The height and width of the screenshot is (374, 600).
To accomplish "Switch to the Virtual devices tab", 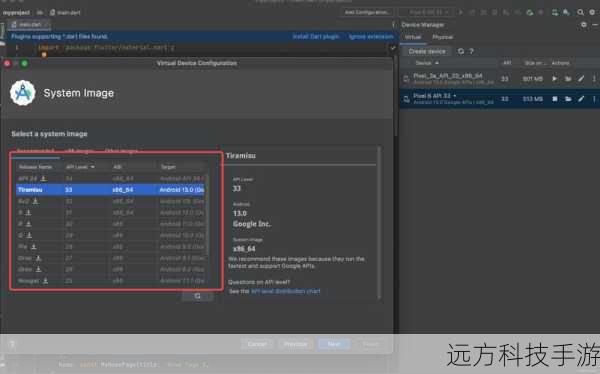I will [413, 37].
